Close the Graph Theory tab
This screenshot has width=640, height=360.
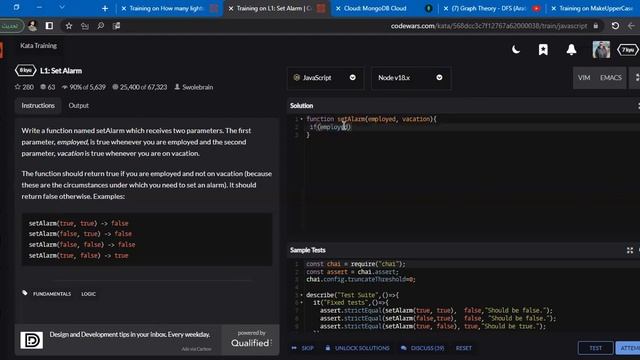(446, 8)
